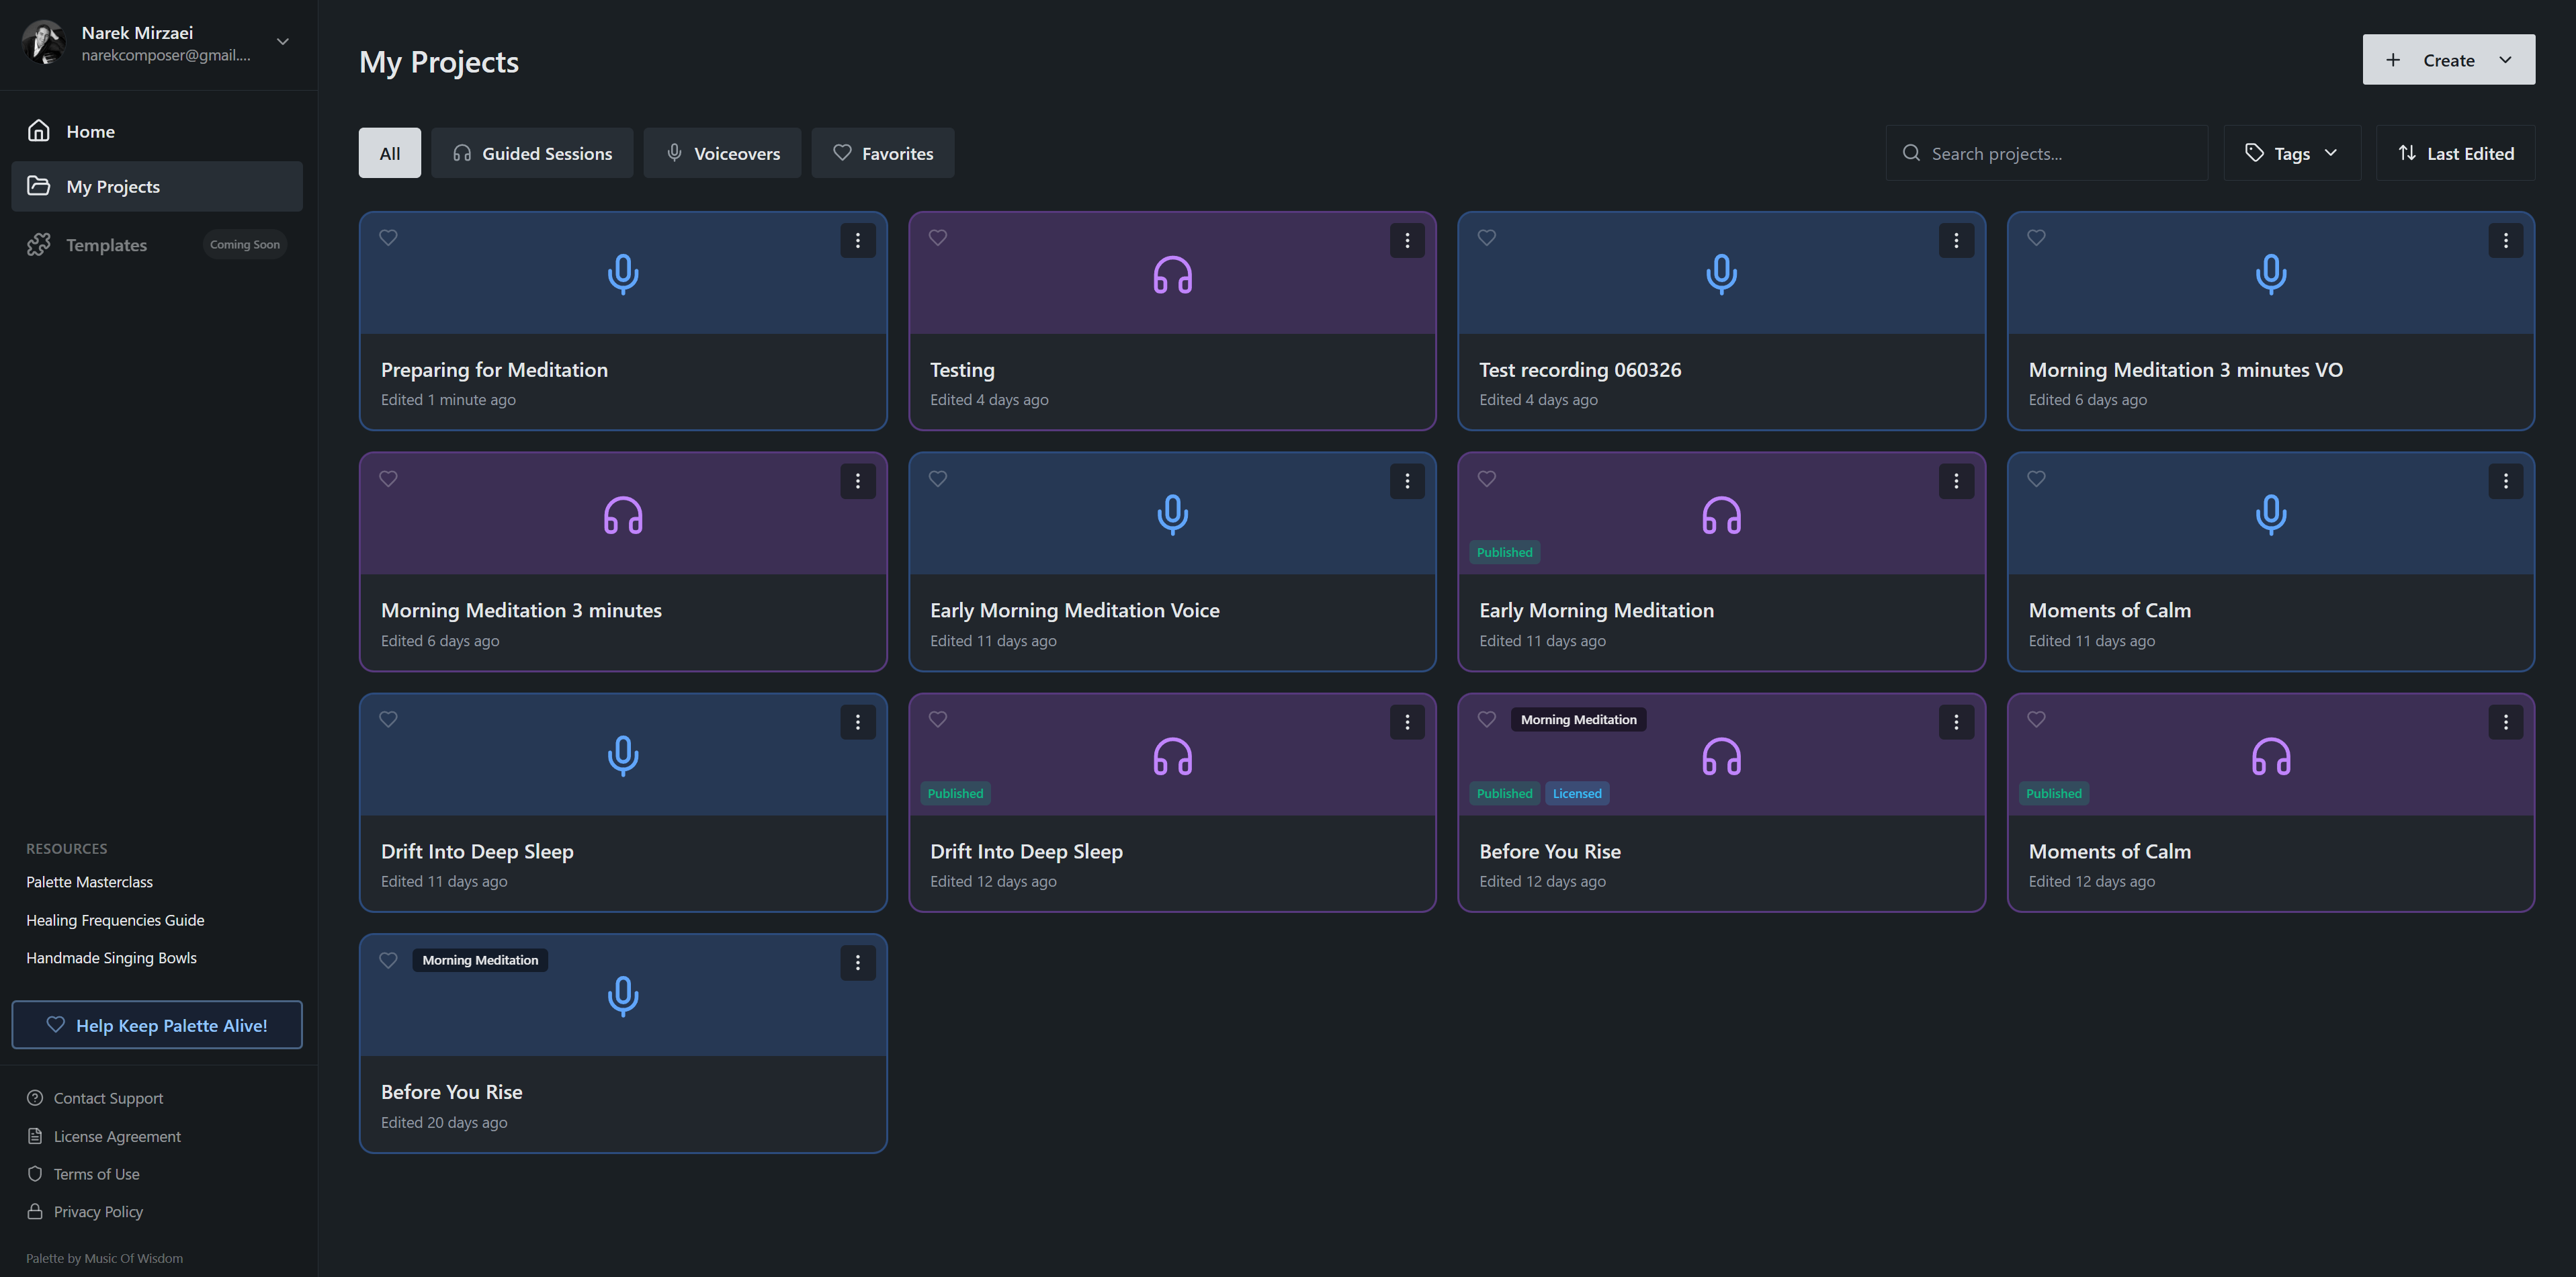Viewport: 2576px width, 1277px height.
Task: Toggle favorite heart on Moments of Calm voiceover
Action: [2036, 479]
